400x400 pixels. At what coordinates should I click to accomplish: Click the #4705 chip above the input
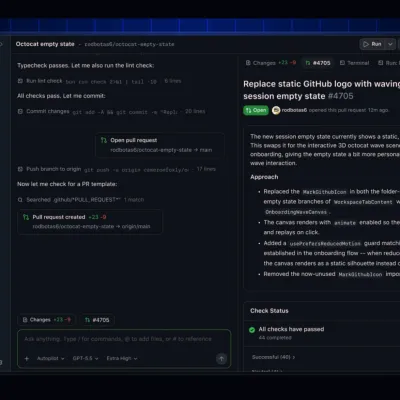click(97, 320)
